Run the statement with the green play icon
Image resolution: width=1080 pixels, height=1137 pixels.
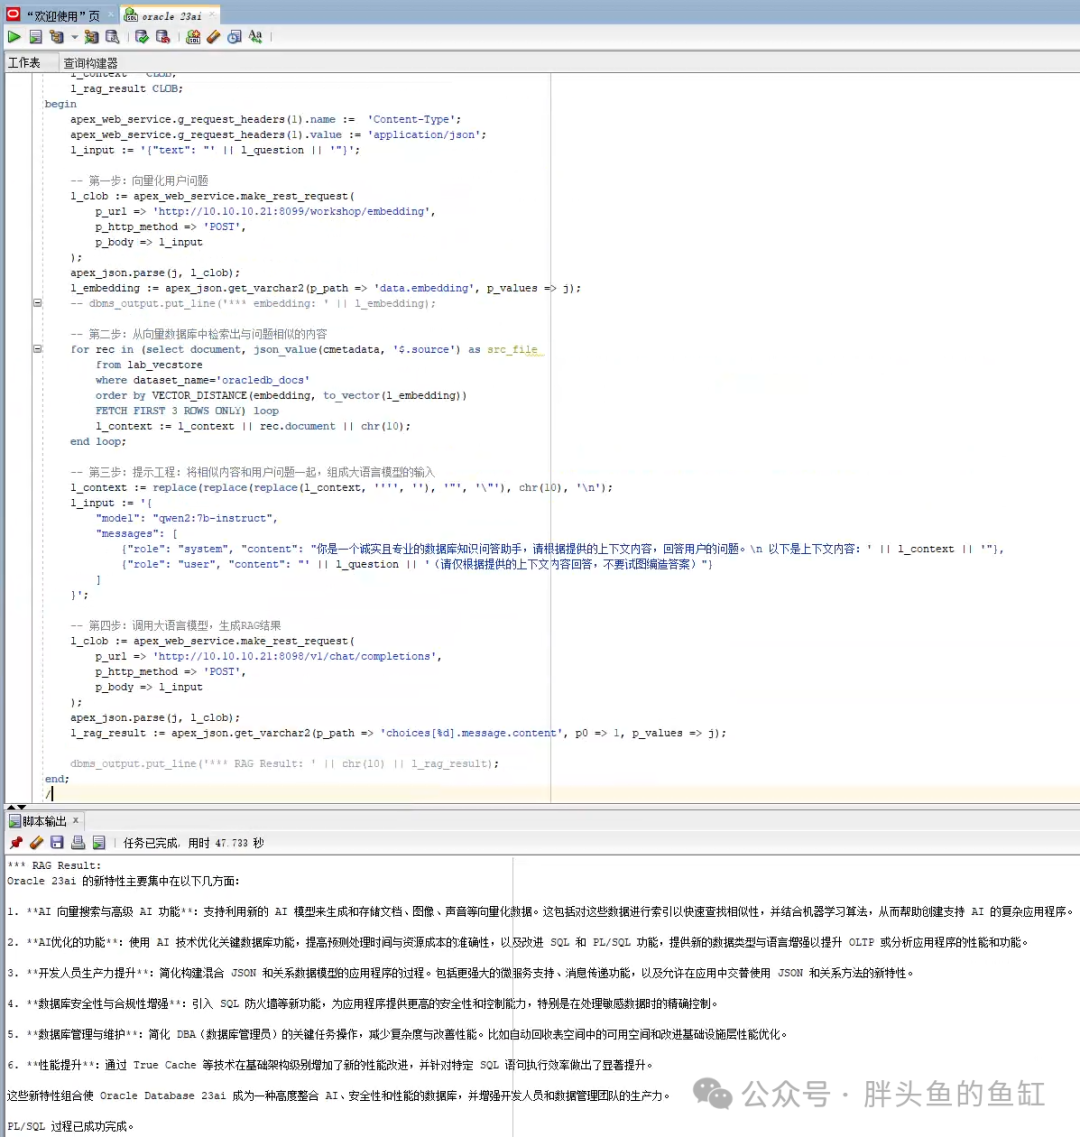[x=14, y=36]
